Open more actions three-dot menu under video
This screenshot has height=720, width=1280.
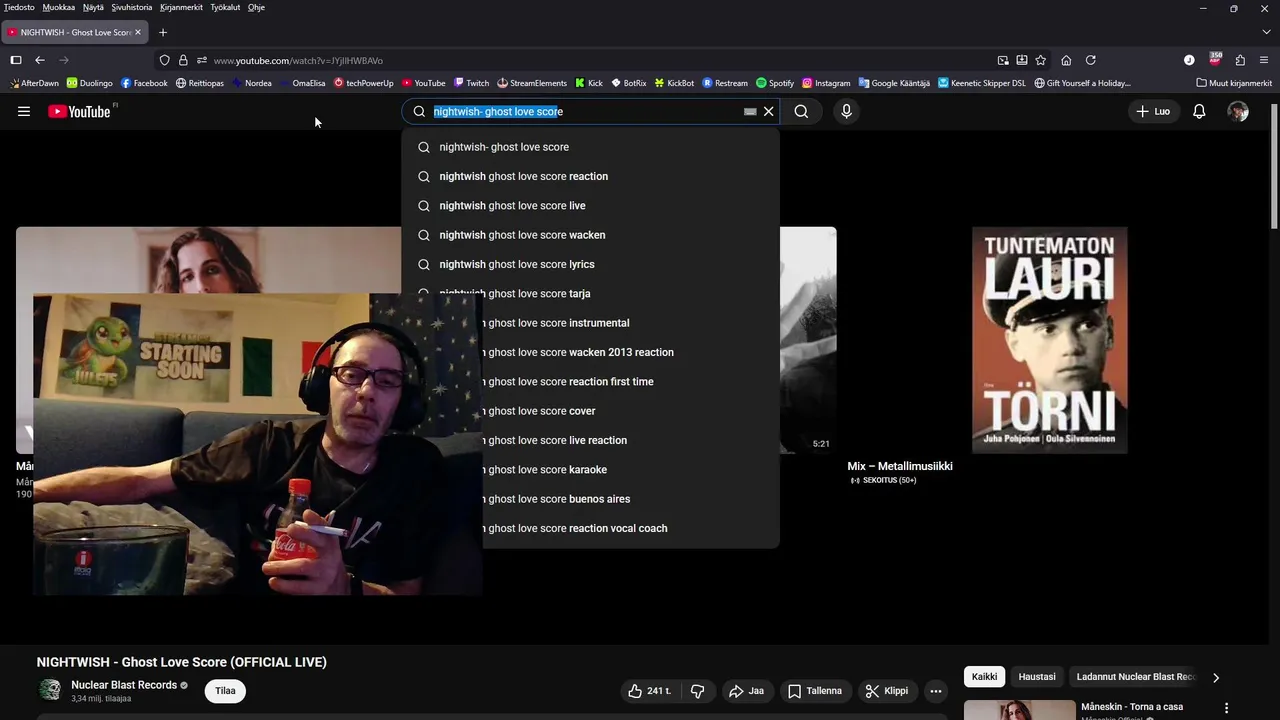pos(936,691)
